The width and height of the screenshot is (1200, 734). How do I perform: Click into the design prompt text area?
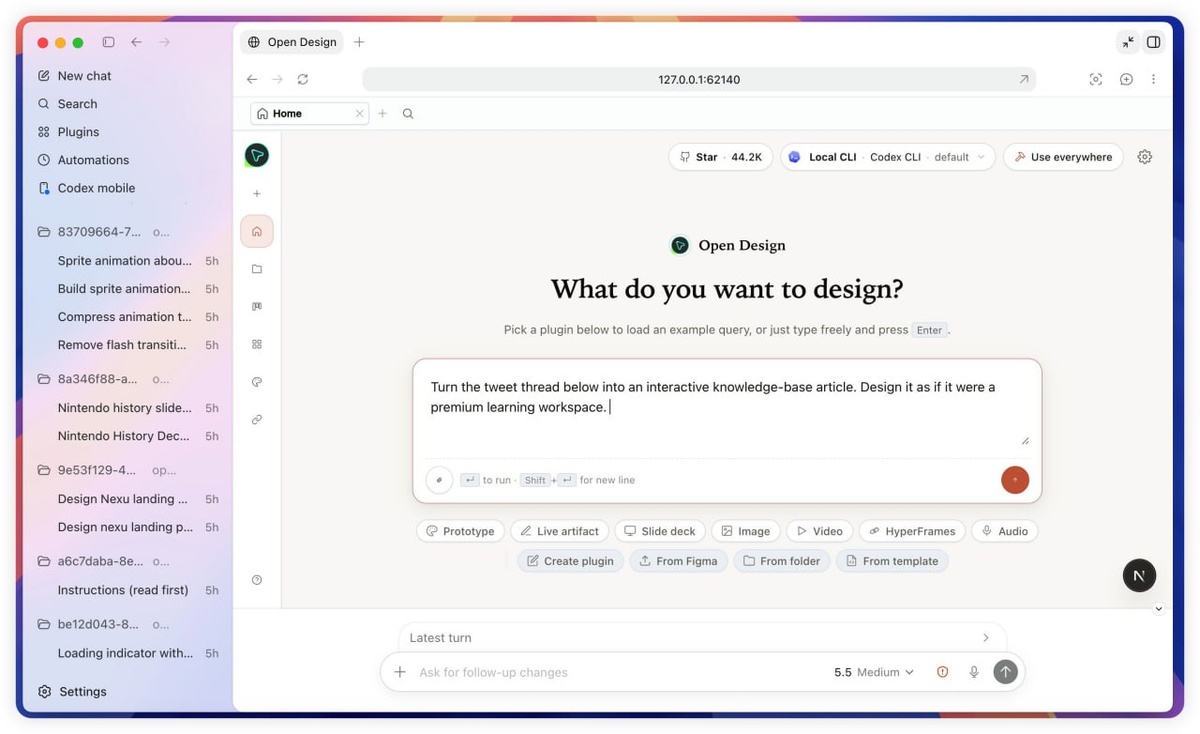pyautogui.click(x=727, y=408)
